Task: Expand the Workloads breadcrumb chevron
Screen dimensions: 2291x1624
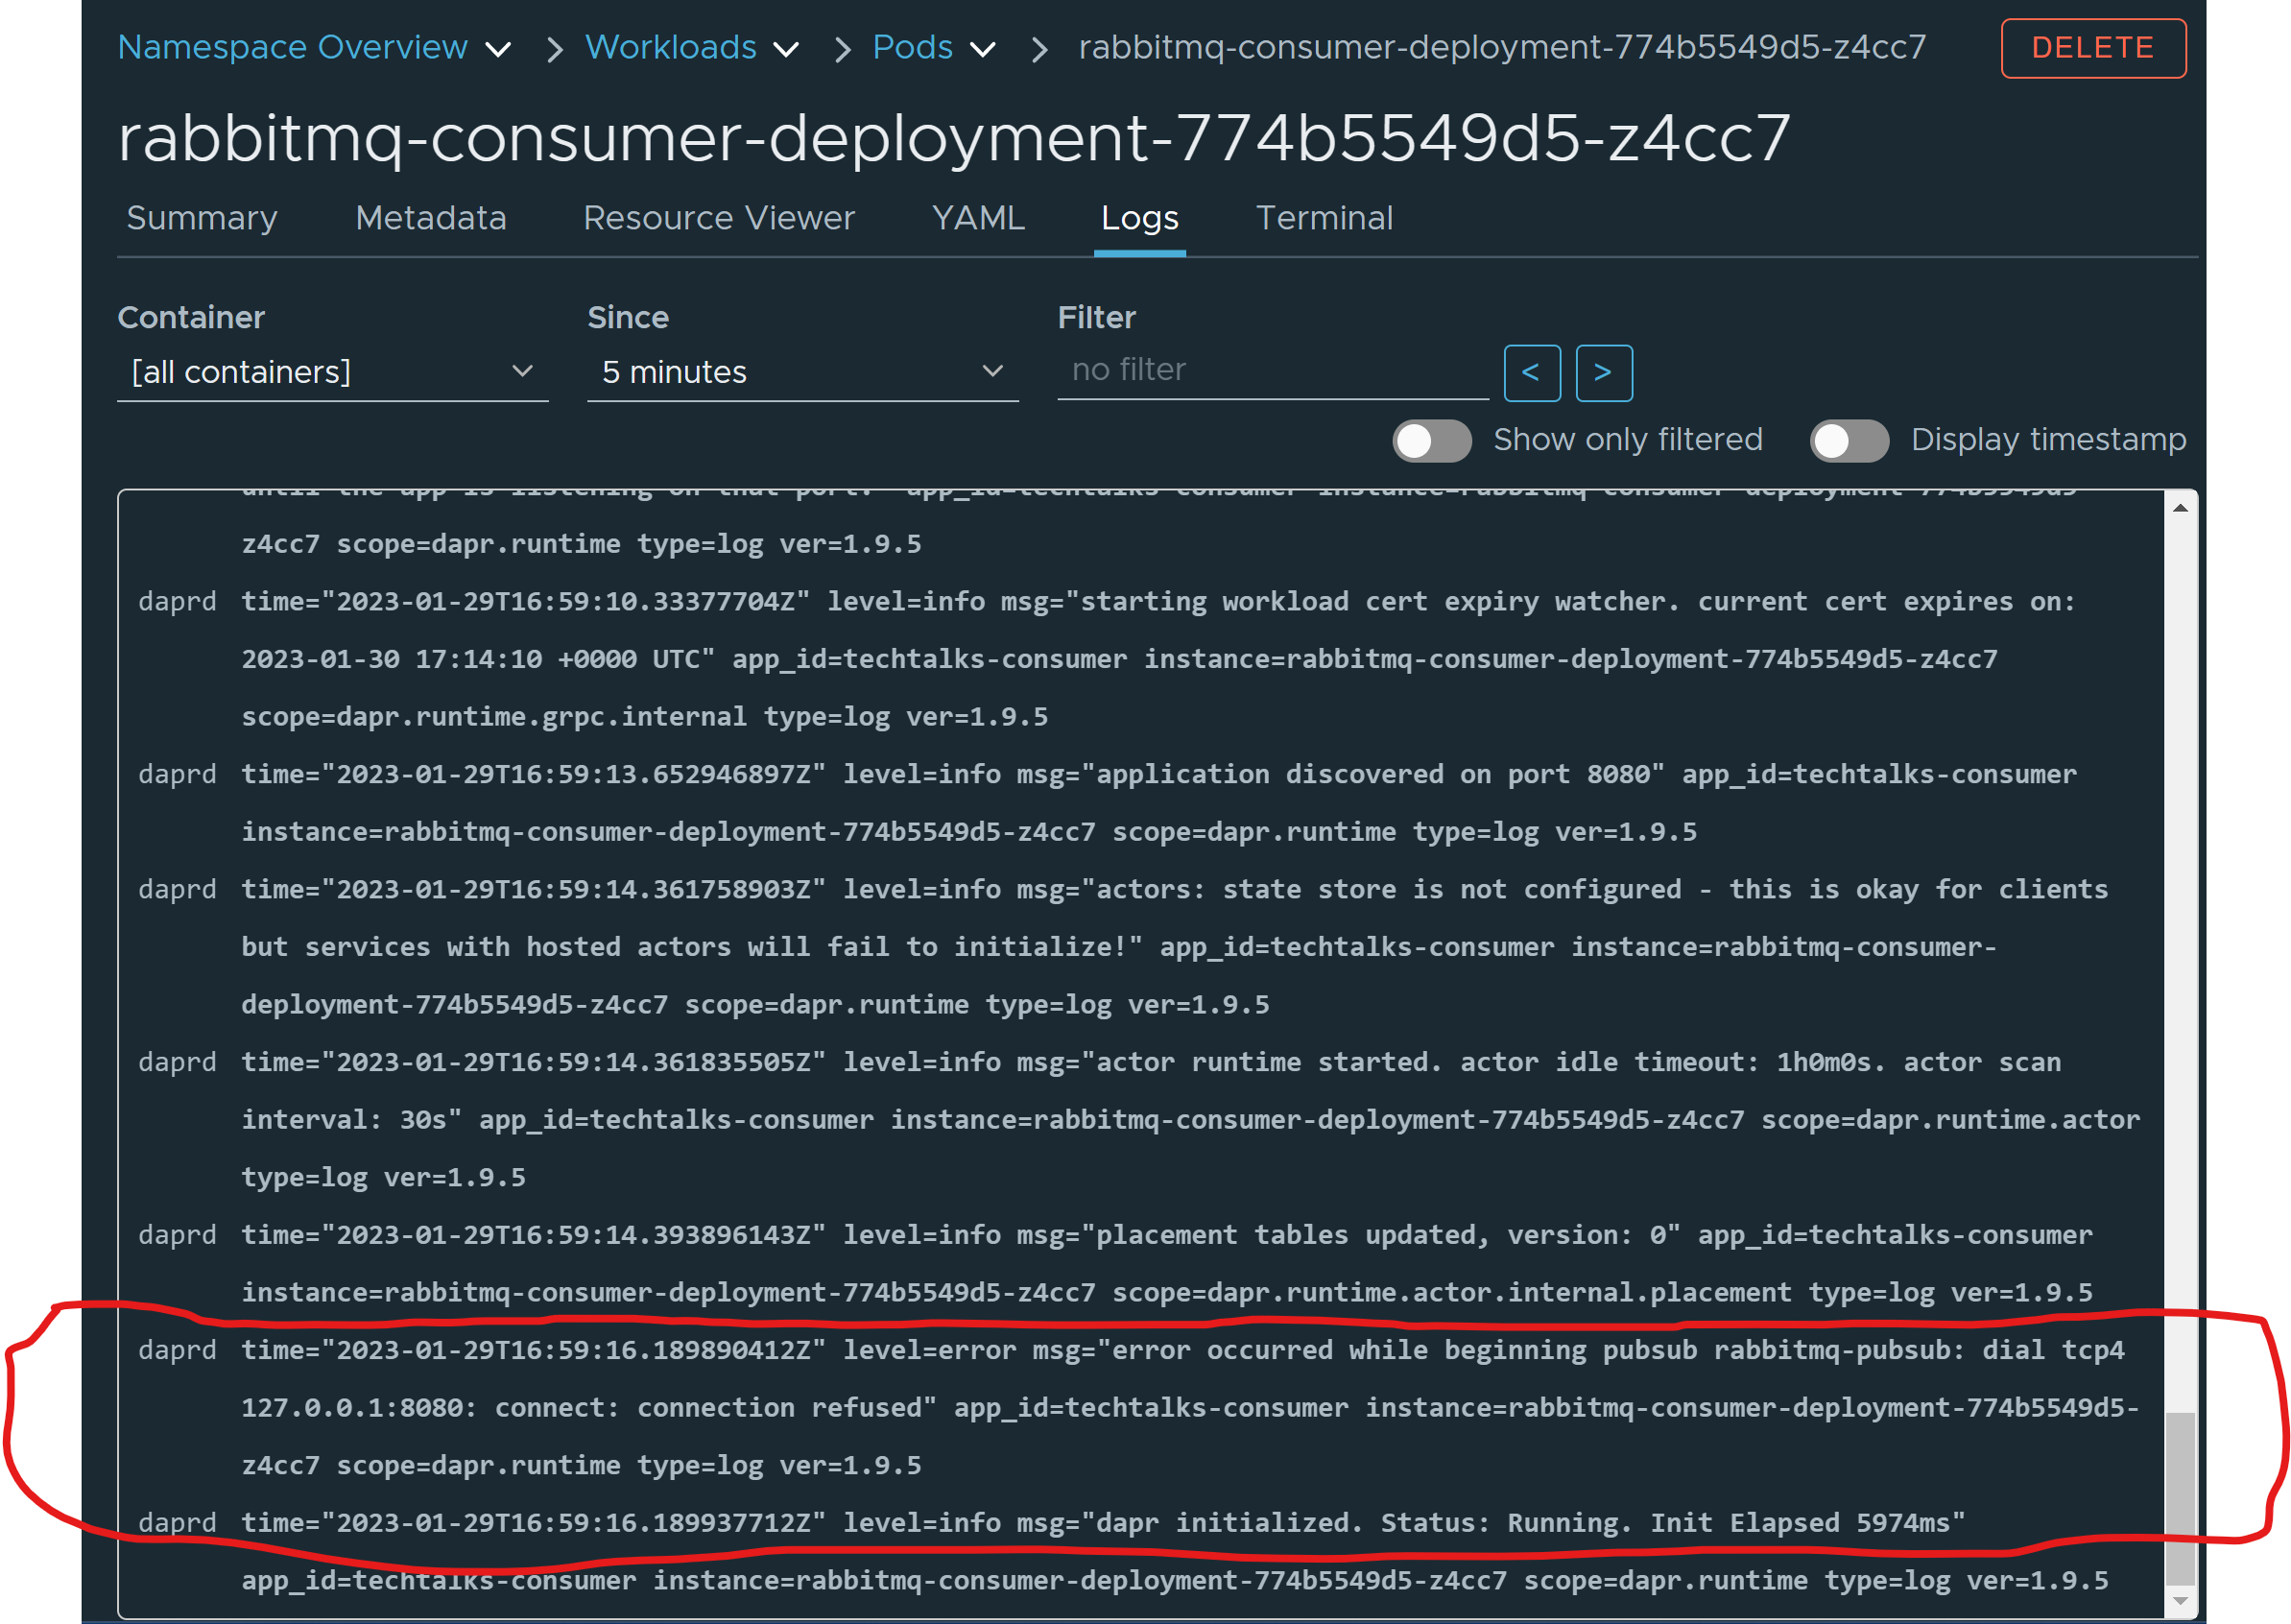Action: (x=788, y=48)
